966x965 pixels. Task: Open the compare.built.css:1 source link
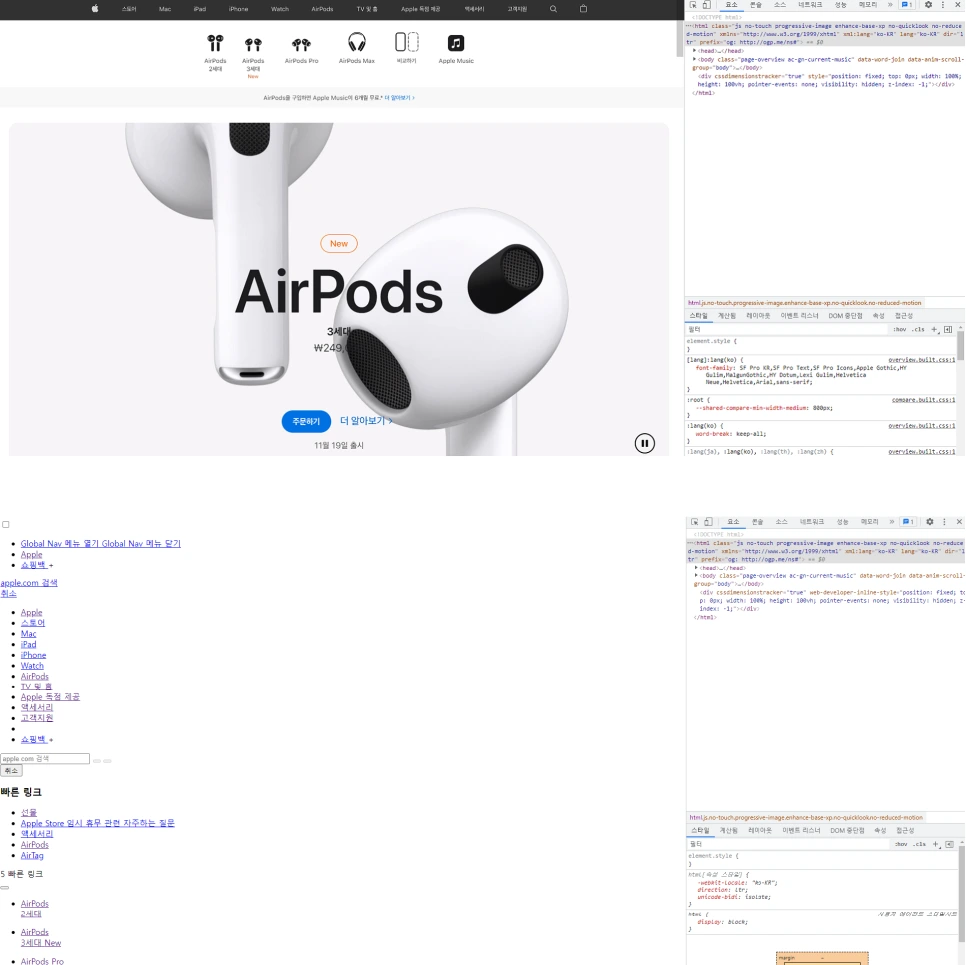923,400
